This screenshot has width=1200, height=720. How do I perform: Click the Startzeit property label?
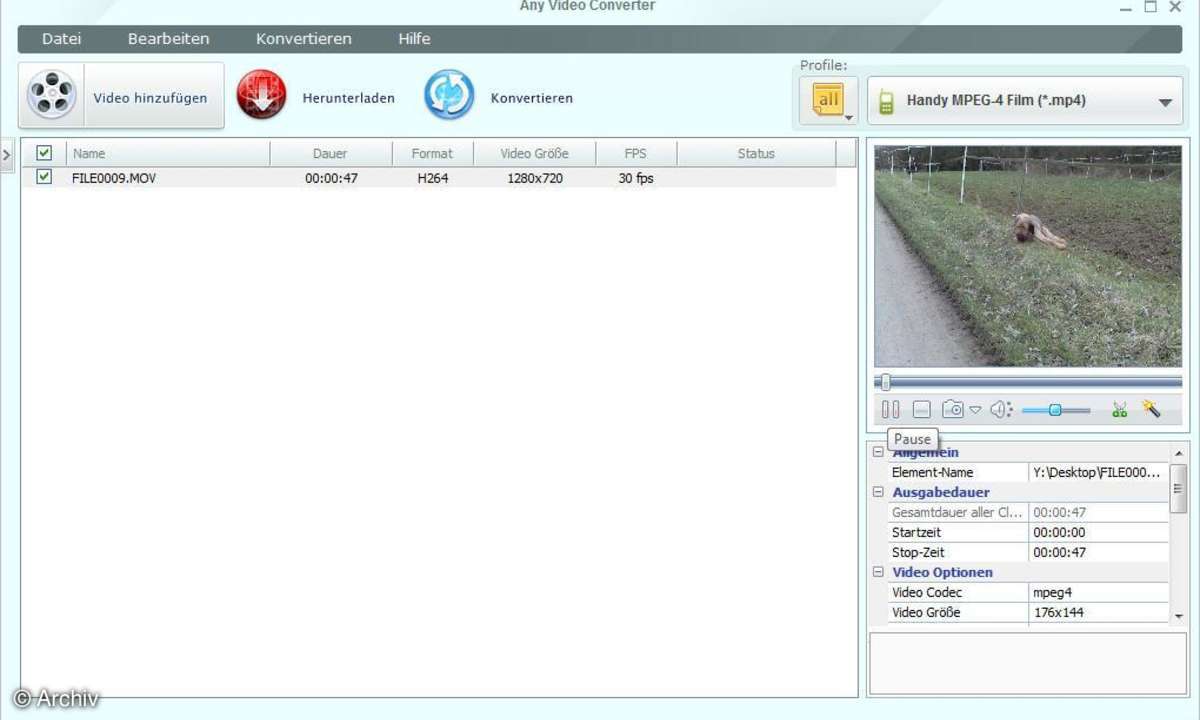coord(917,532)
